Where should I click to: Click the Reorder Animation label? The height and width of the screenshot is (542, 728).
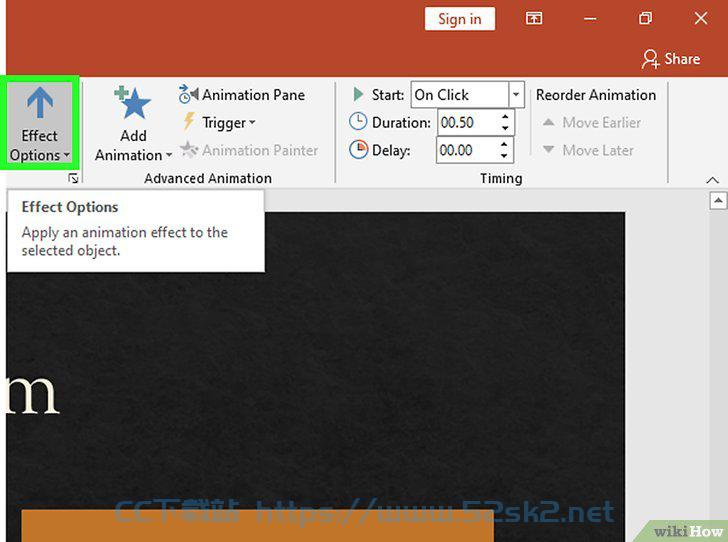[596, 95]
